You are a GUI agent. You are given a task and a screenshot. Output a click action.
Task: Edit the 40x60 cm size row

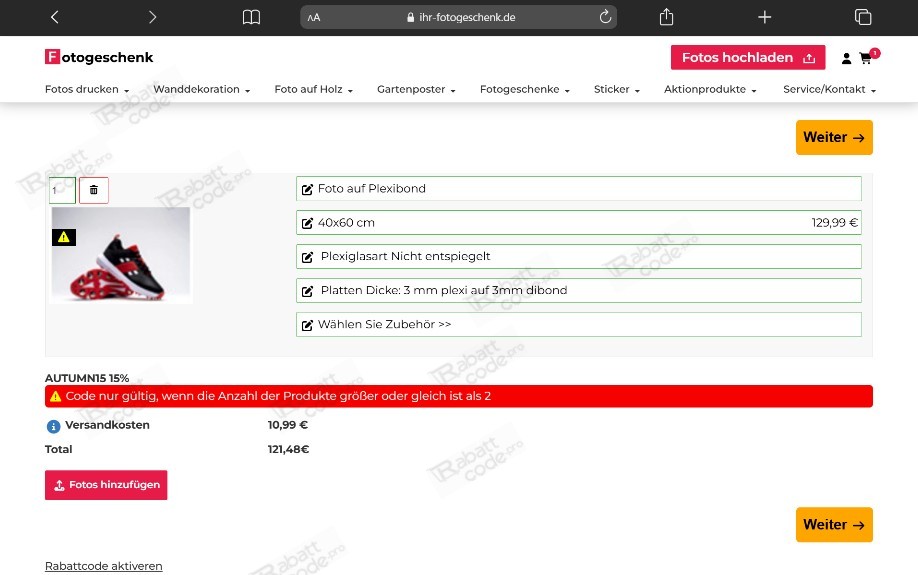click(578, 223)
